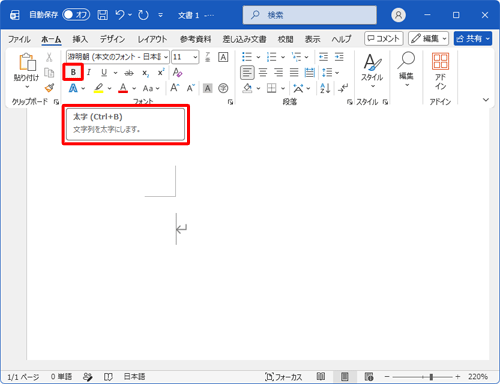Viewport: 500px width, 384px height.
Task: Click Increase Font Size icon
Action: tap(175, 88)
